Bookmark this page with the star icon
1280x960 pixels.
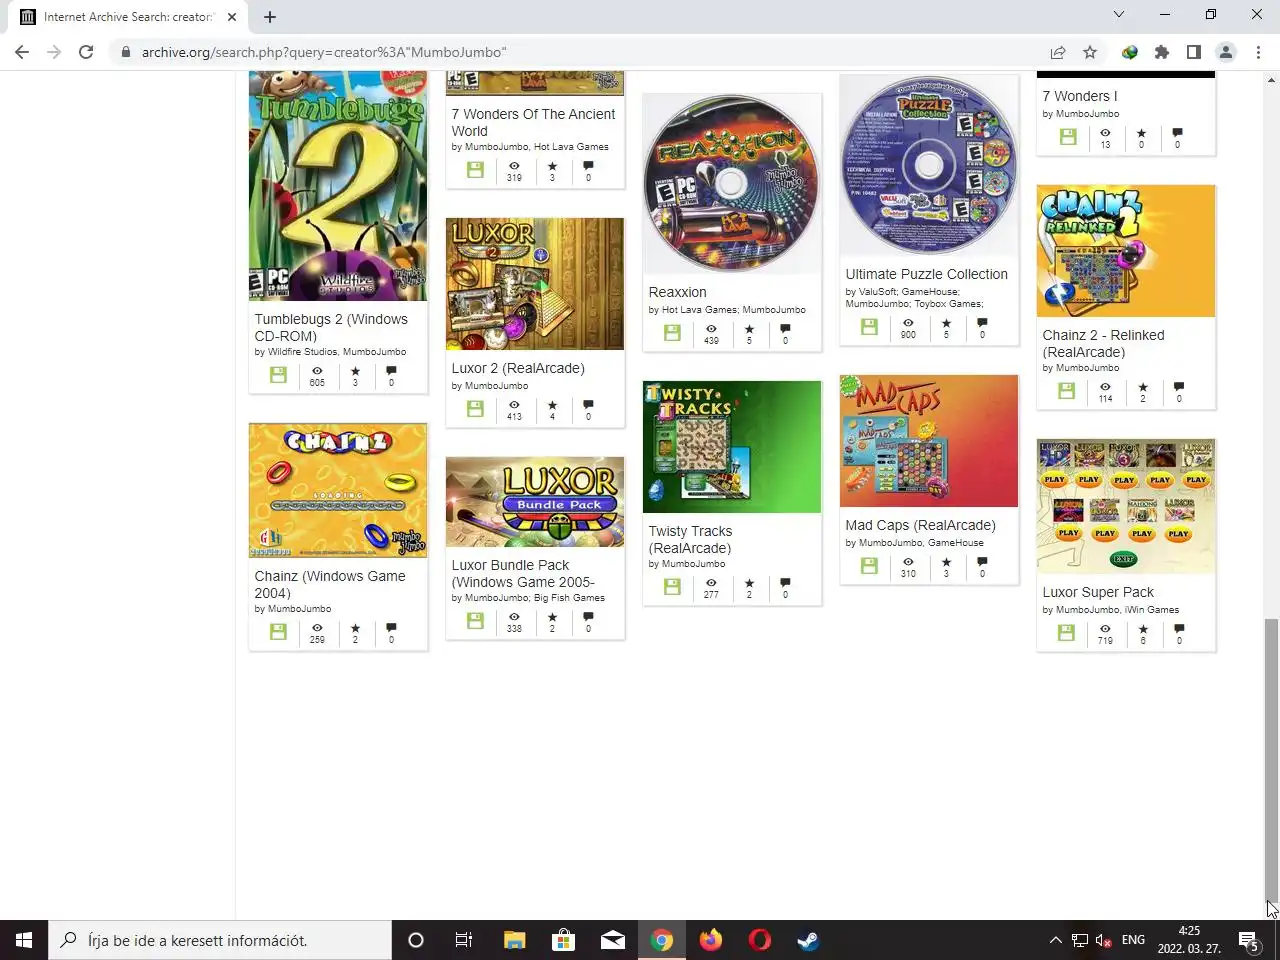click(1090, 52)
